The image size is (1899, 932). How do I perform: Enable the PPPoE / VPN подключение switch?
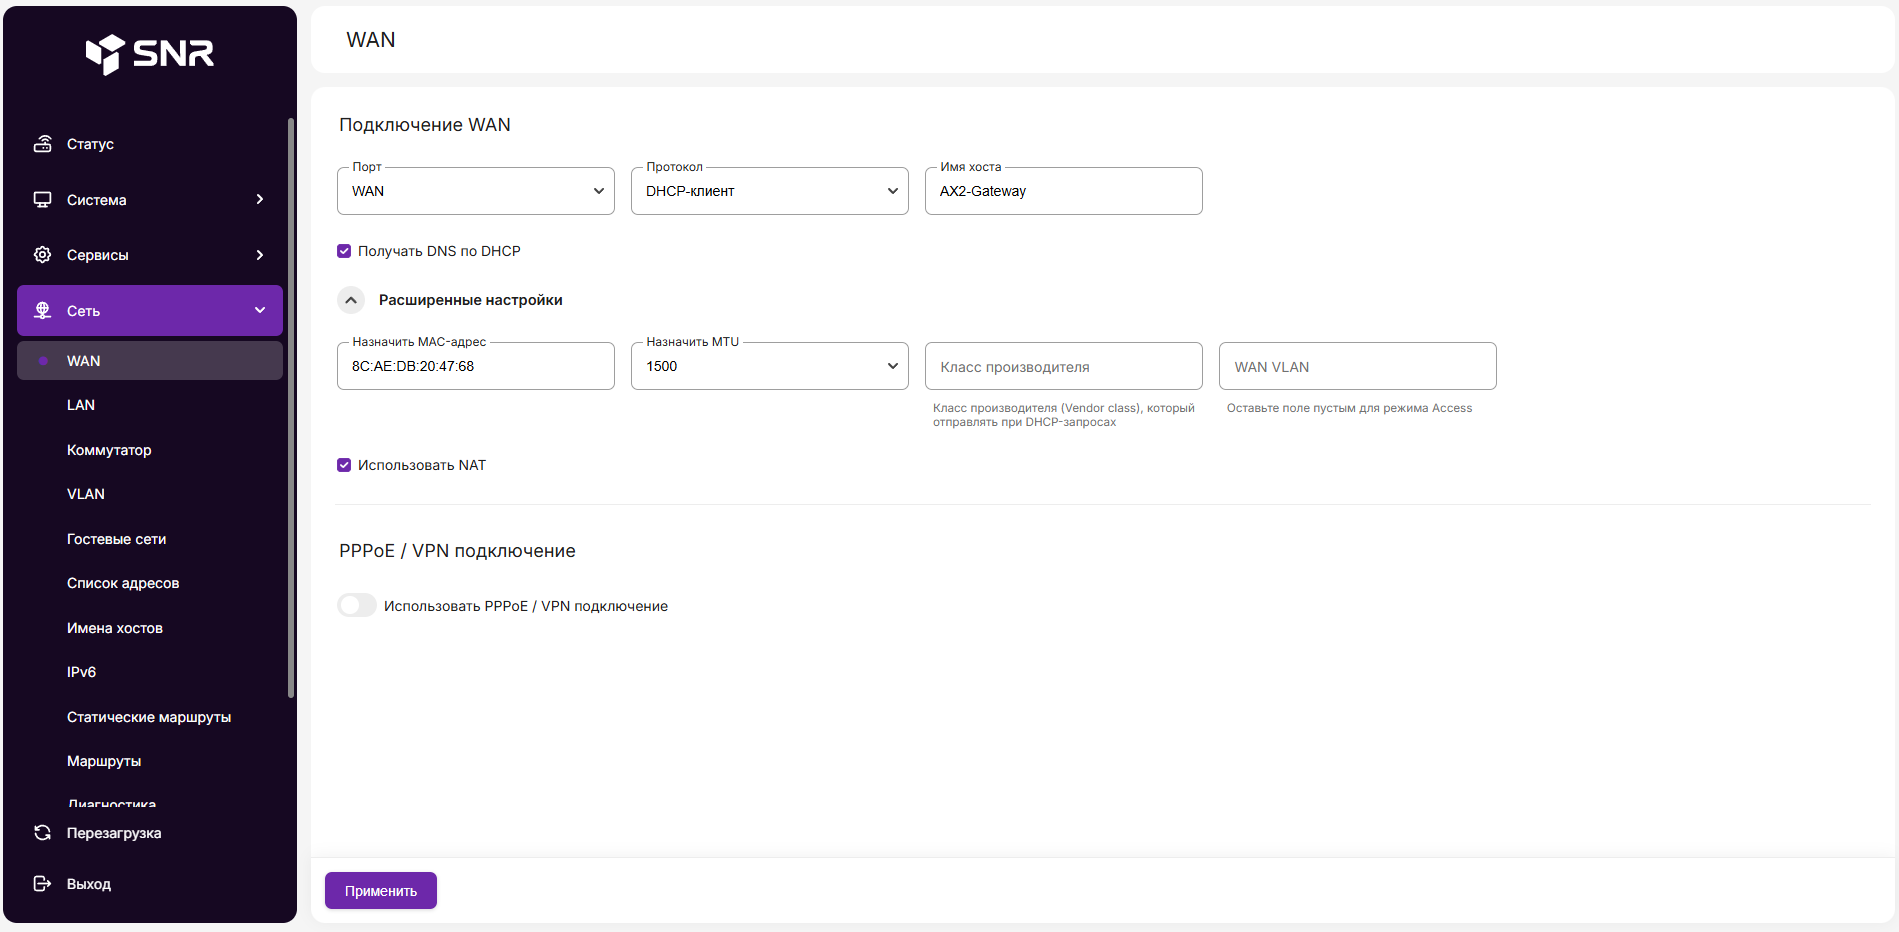click(x=357, y=605)
